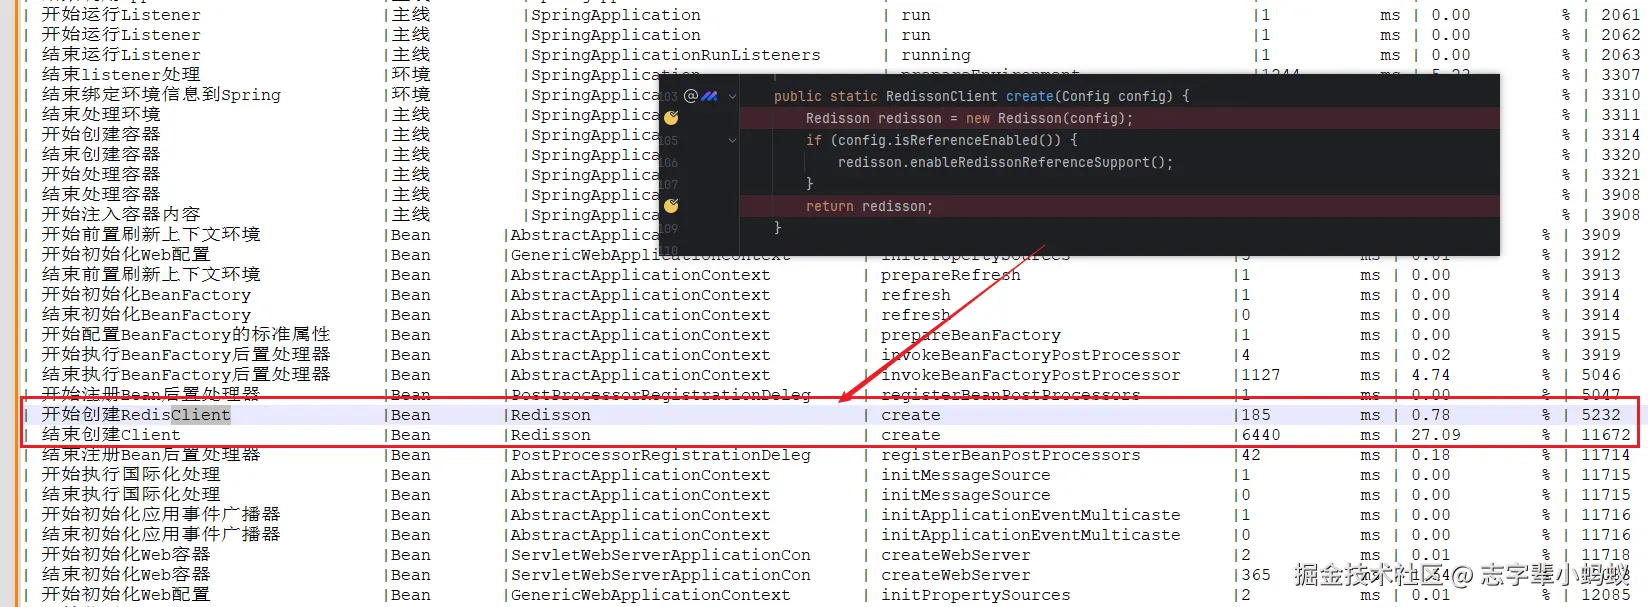Click '开始初始化应用事件广播器' log entry
Image resolution: width=1648 pixels, height=607 pixels.
[x=161, y=514]
